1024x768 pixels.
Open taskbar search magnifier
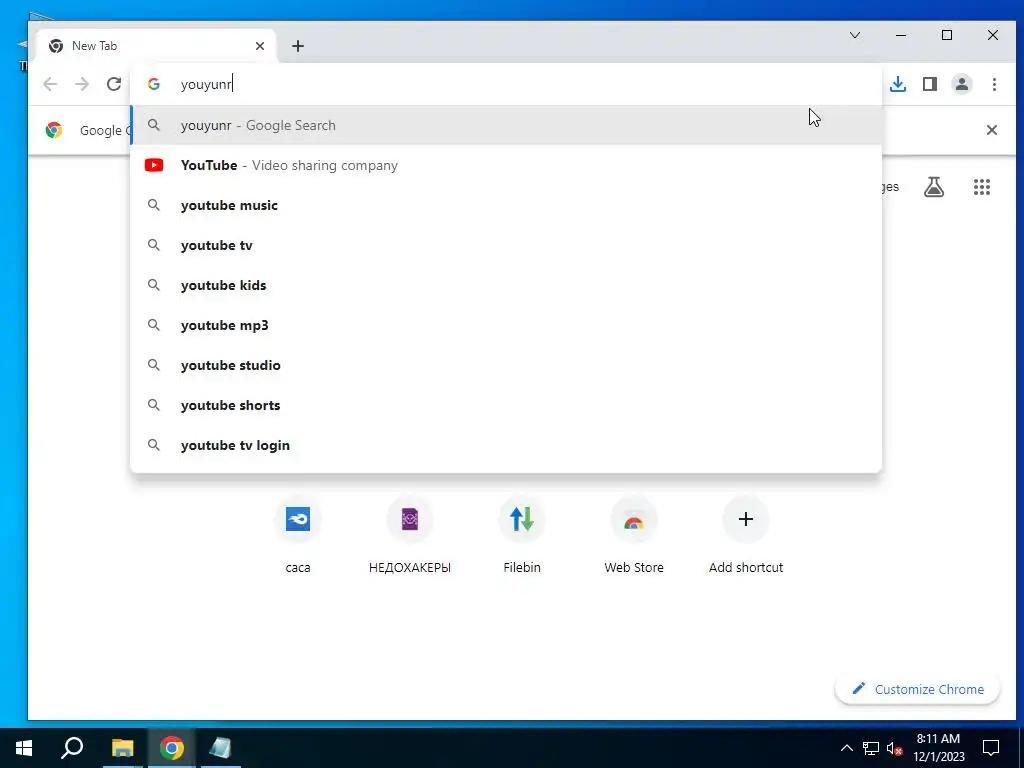point(72,748)
